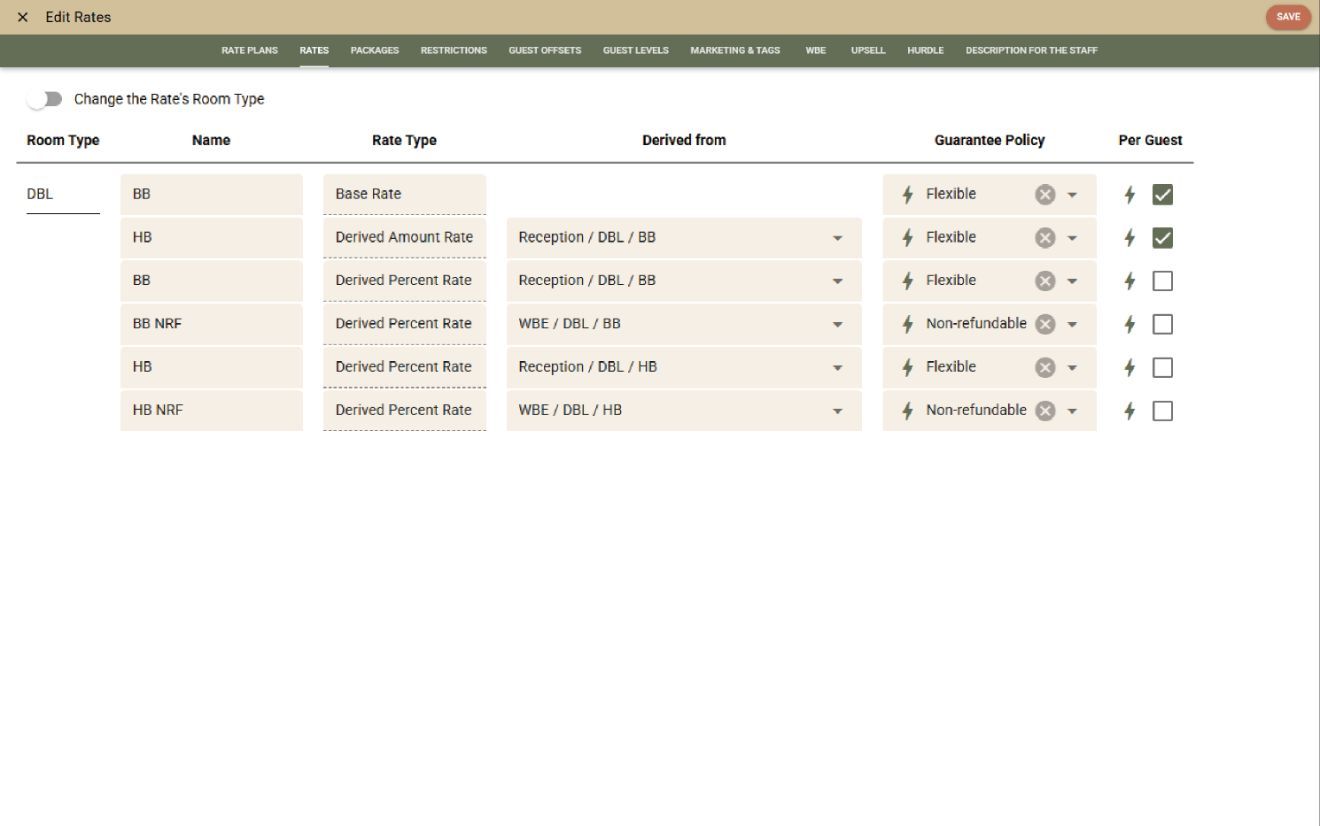
Task: Open guarantee policy dropdown arrow on HB Derived Amount row
Action: (x=1072, y=238)
